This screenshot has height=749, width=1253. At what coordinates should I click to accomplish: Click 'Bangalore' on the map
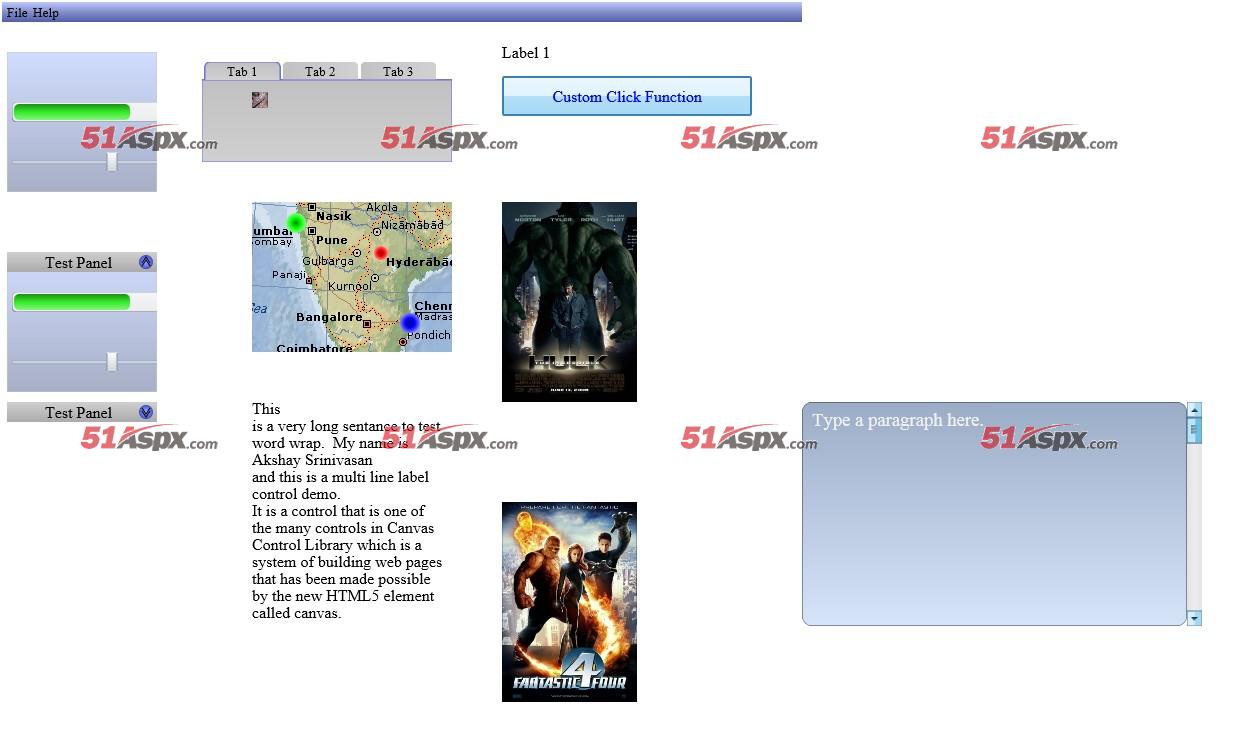(329, 317)
